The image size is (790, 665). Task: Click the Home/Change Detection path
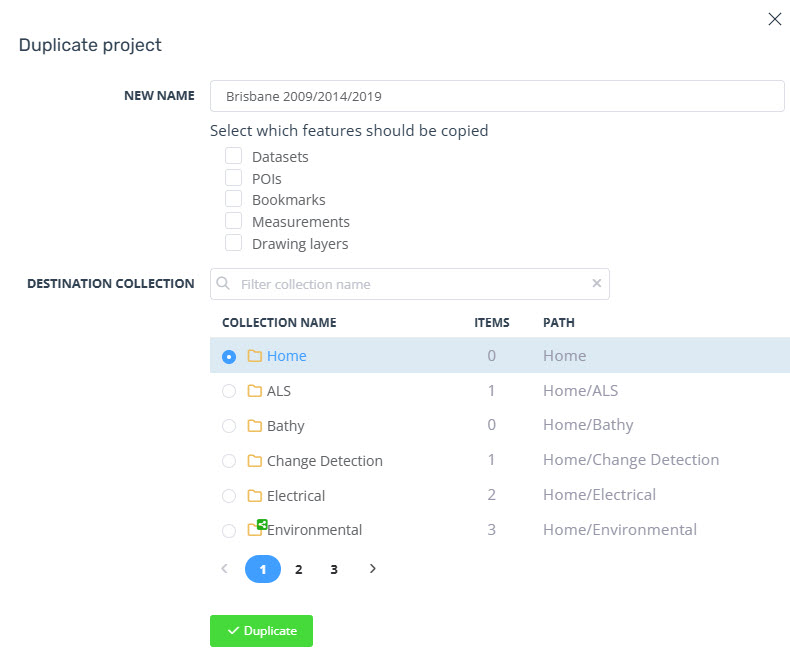pyautogui.click(x=631, y=459)
